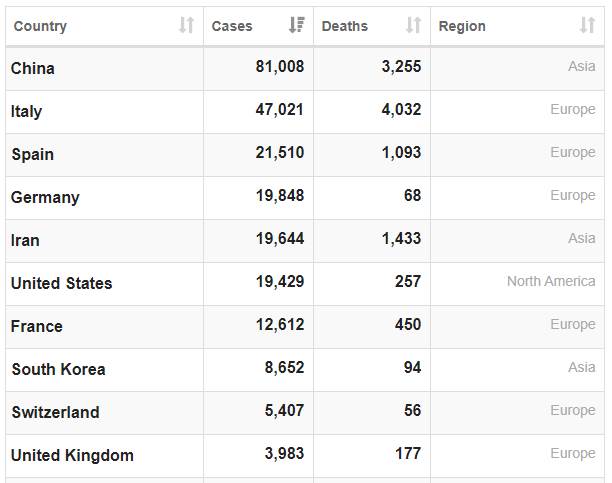Select the United States row label
This screenshot has height=483, width=612.
click(62, 283)
